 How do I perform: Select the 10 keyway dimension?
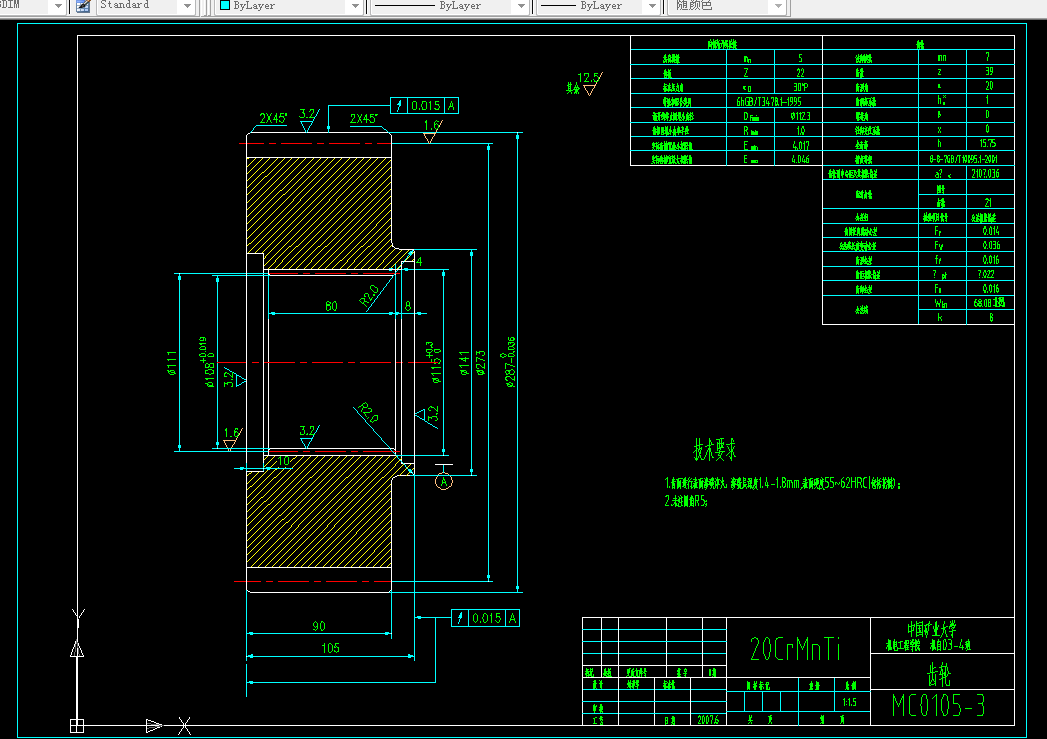[284, 461]
